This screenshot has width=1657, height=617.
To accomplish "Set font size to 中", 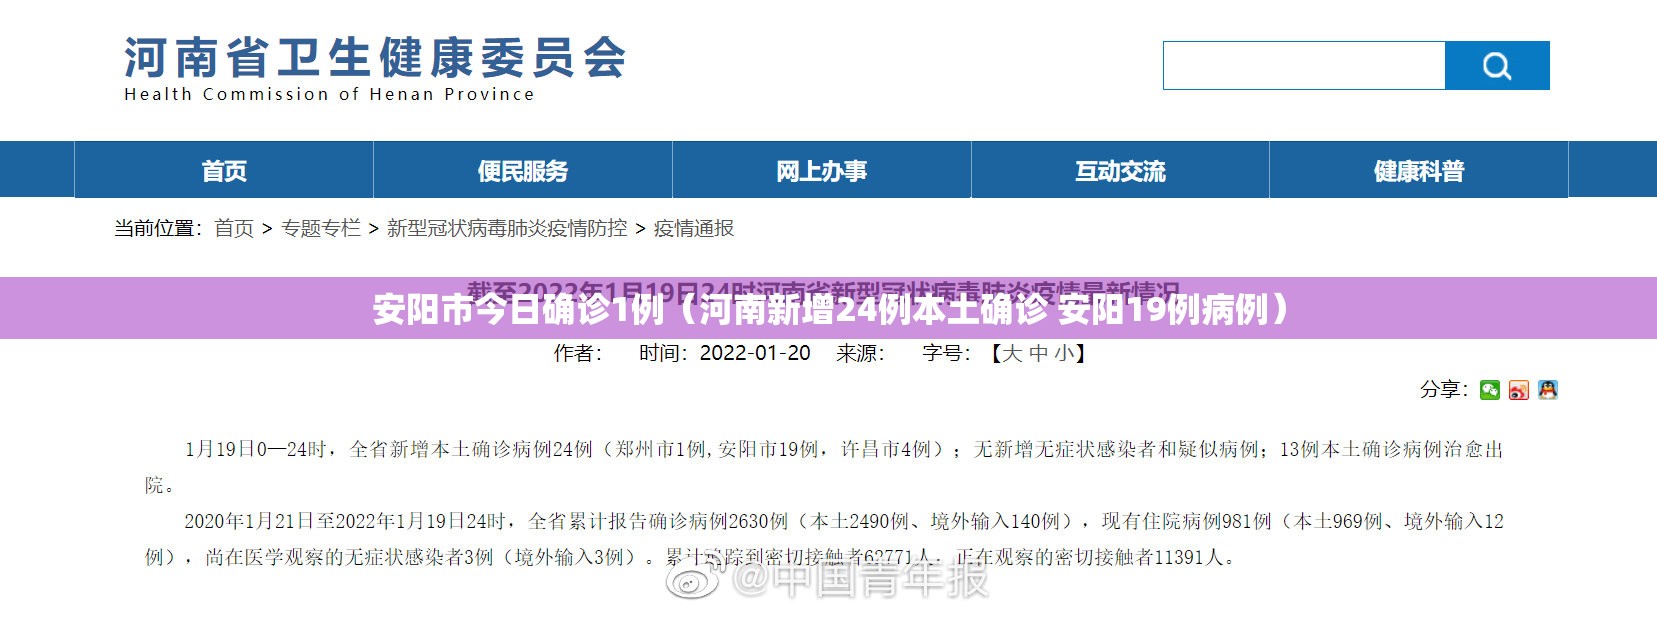I will 1038,353.
